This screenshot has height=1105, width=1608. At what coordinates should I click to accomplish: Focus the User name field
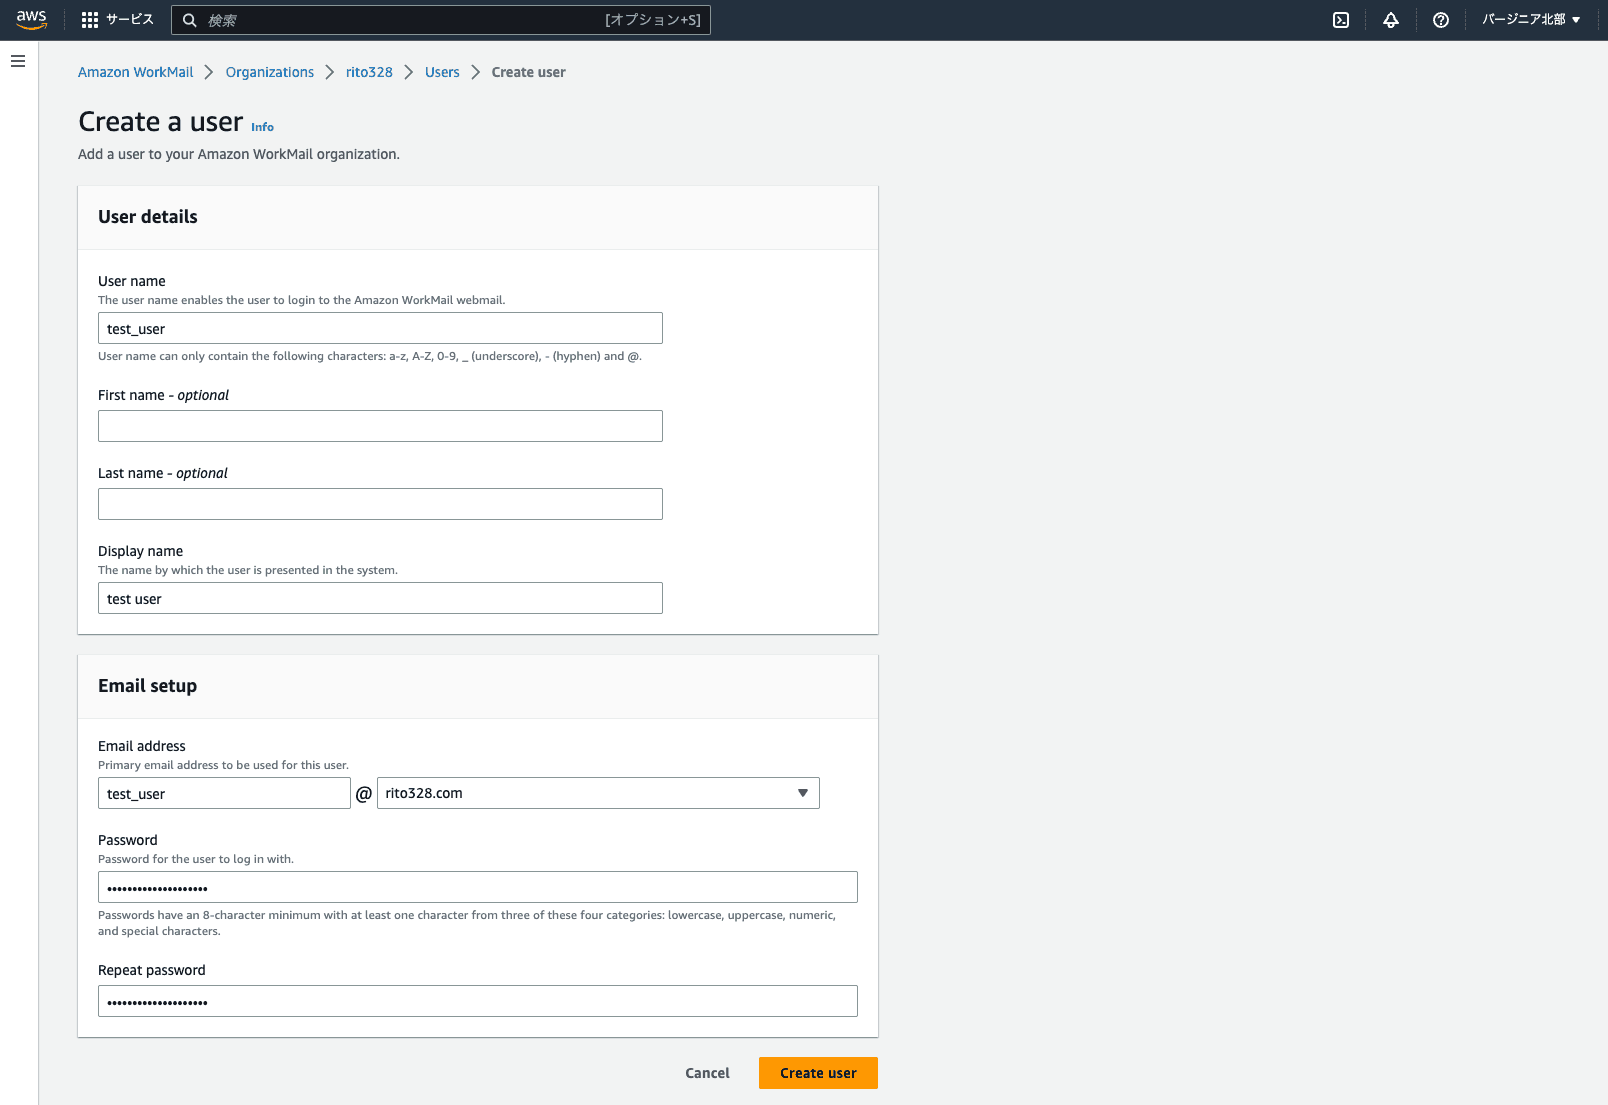click(380, 328)
